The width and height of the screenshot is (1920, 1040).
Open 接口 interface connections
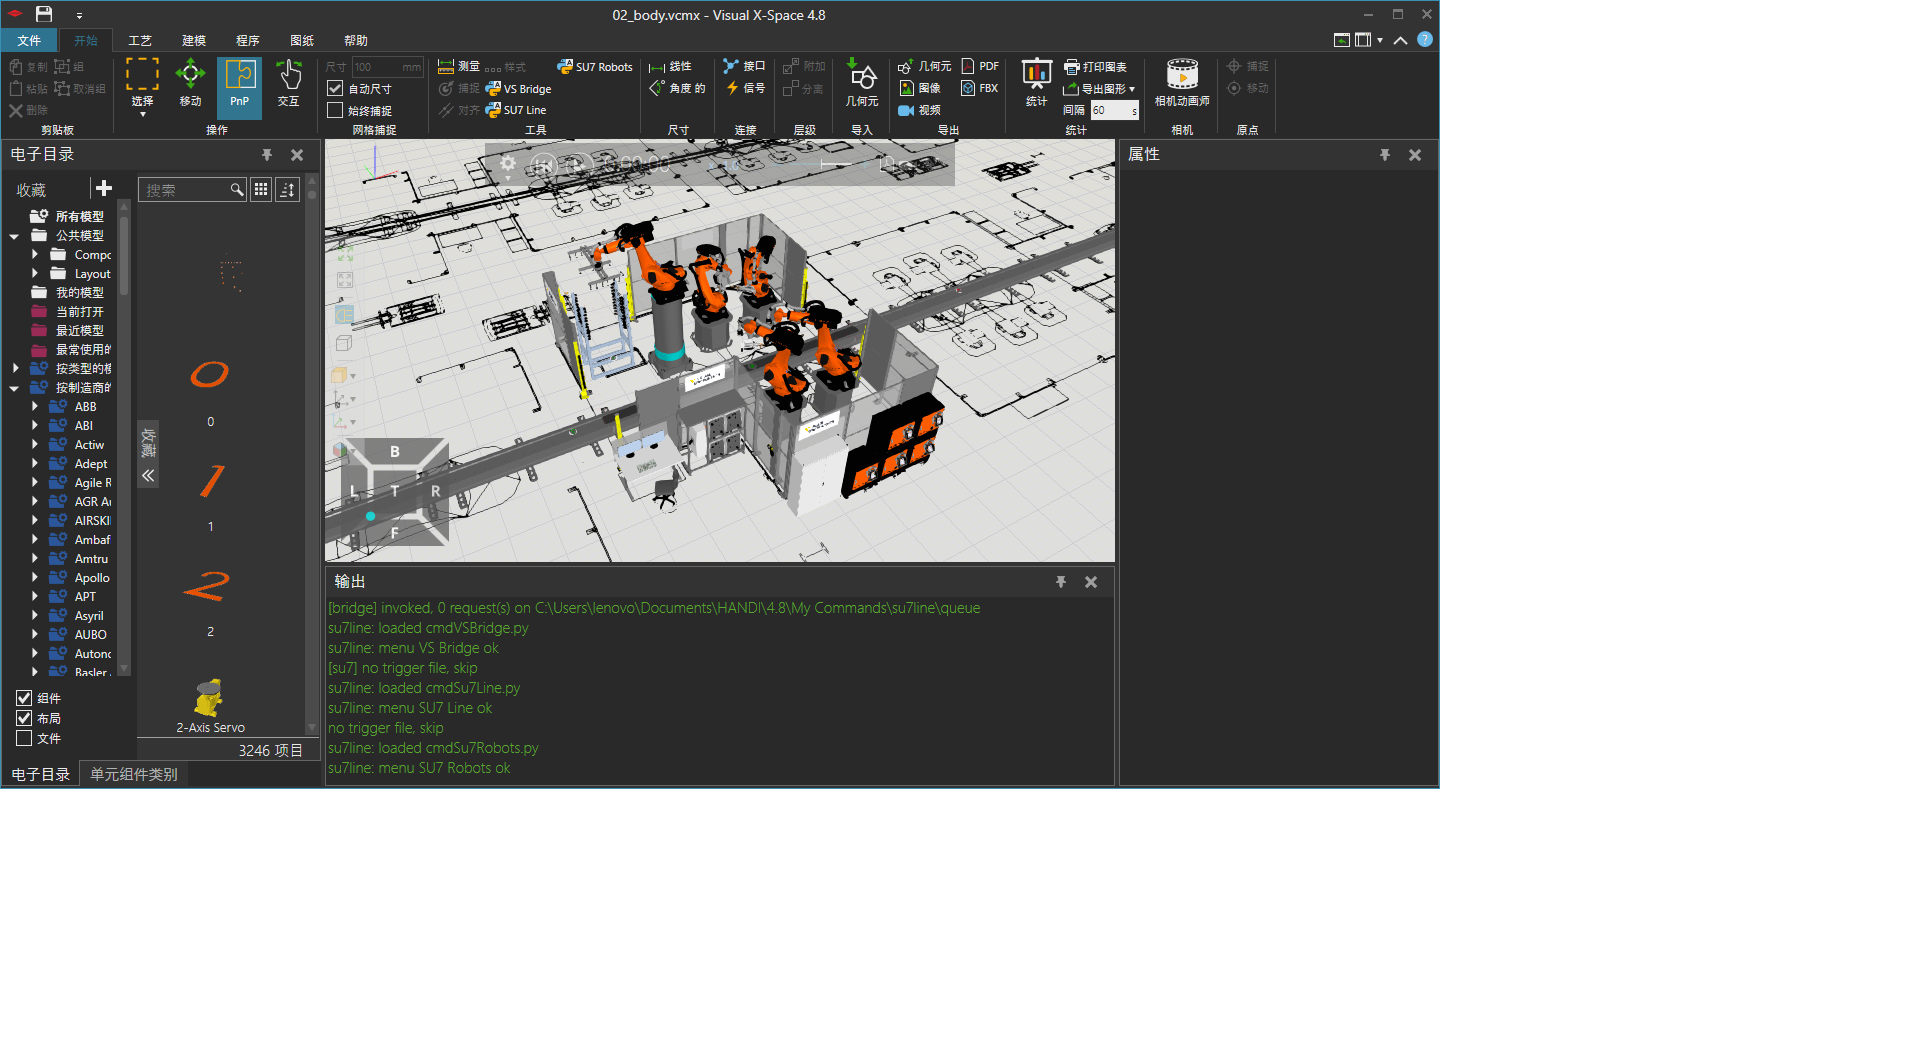point(744,66)
